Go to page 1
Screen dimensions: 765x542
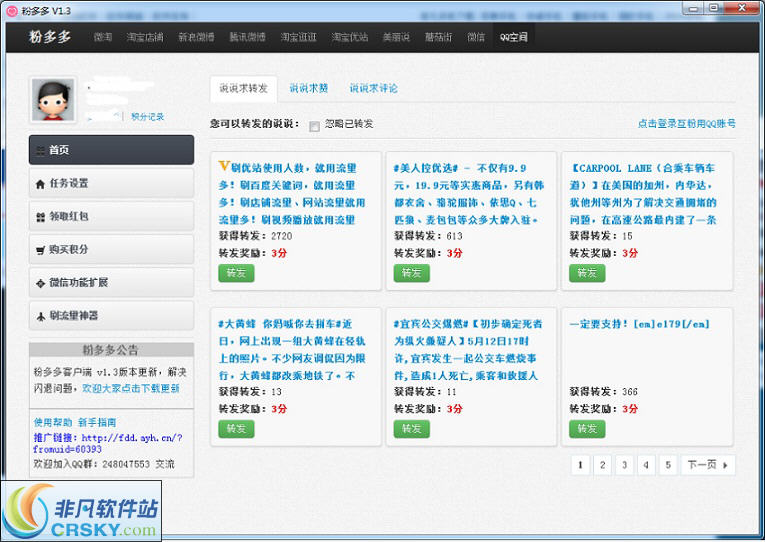(x=580, y=465)
